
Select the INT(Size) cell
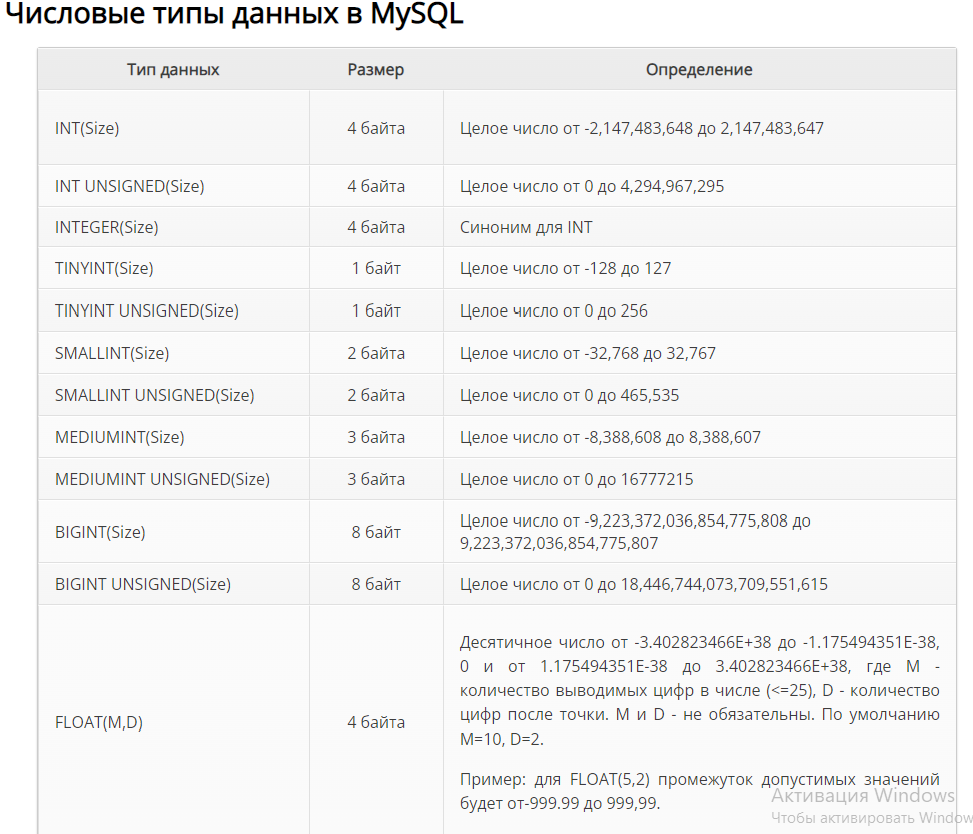(x=174, y=128)
